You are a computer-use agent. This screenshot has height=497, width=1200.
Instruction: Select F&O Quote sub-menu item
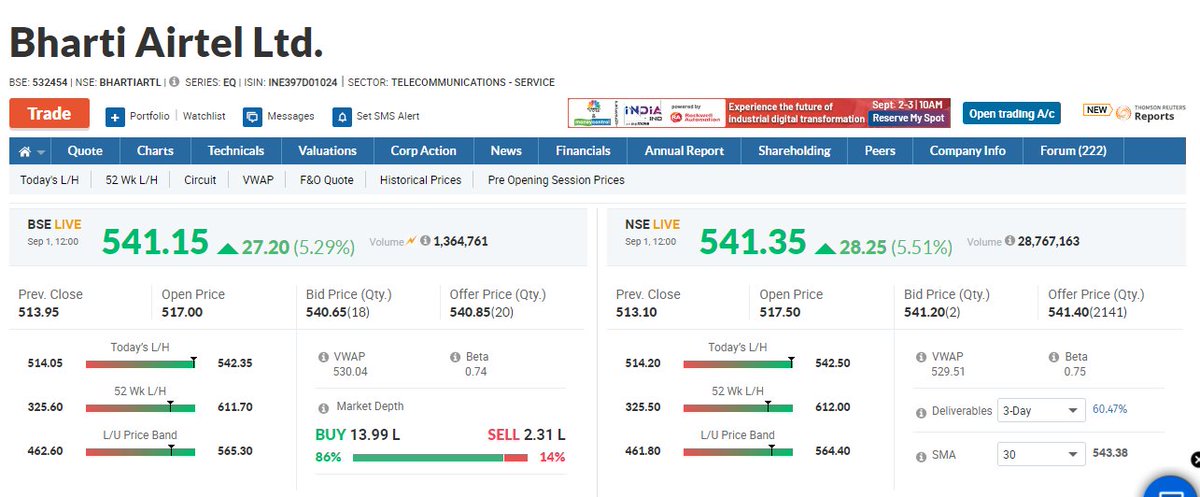click(x=326, y=180)
